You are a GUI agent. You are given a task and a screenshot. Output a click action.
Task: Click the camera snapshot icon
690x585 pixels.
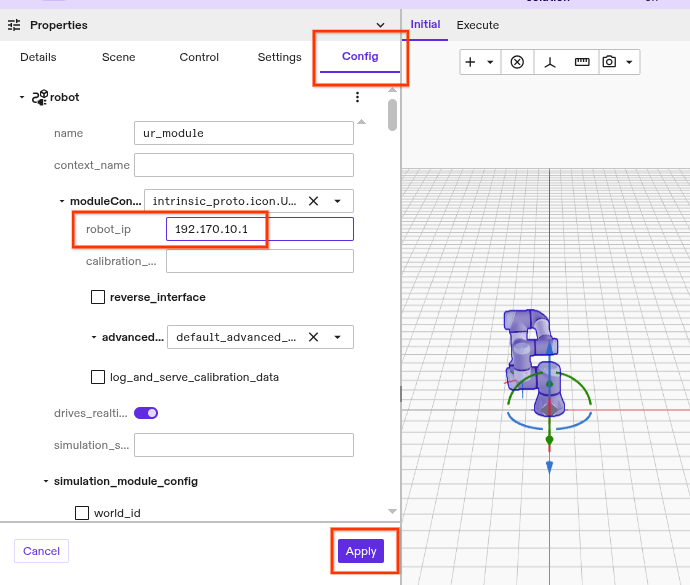point(609,62)
